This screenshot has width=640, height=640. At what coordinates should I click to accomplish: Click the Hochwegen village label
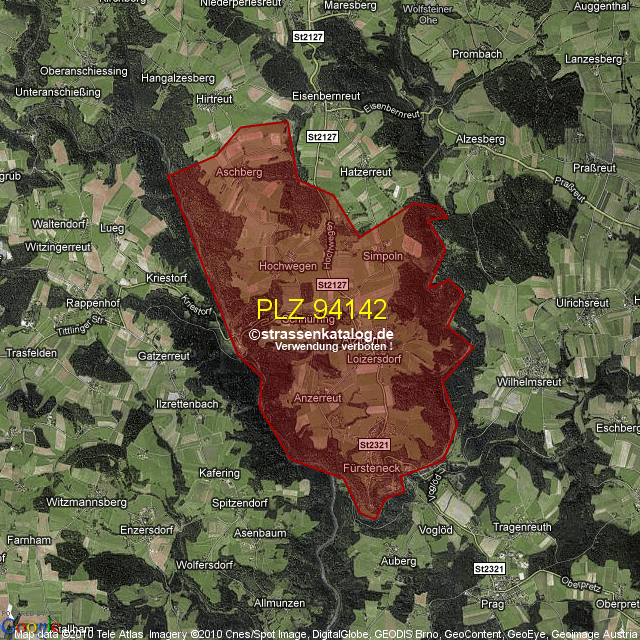(x=287, y=266)
